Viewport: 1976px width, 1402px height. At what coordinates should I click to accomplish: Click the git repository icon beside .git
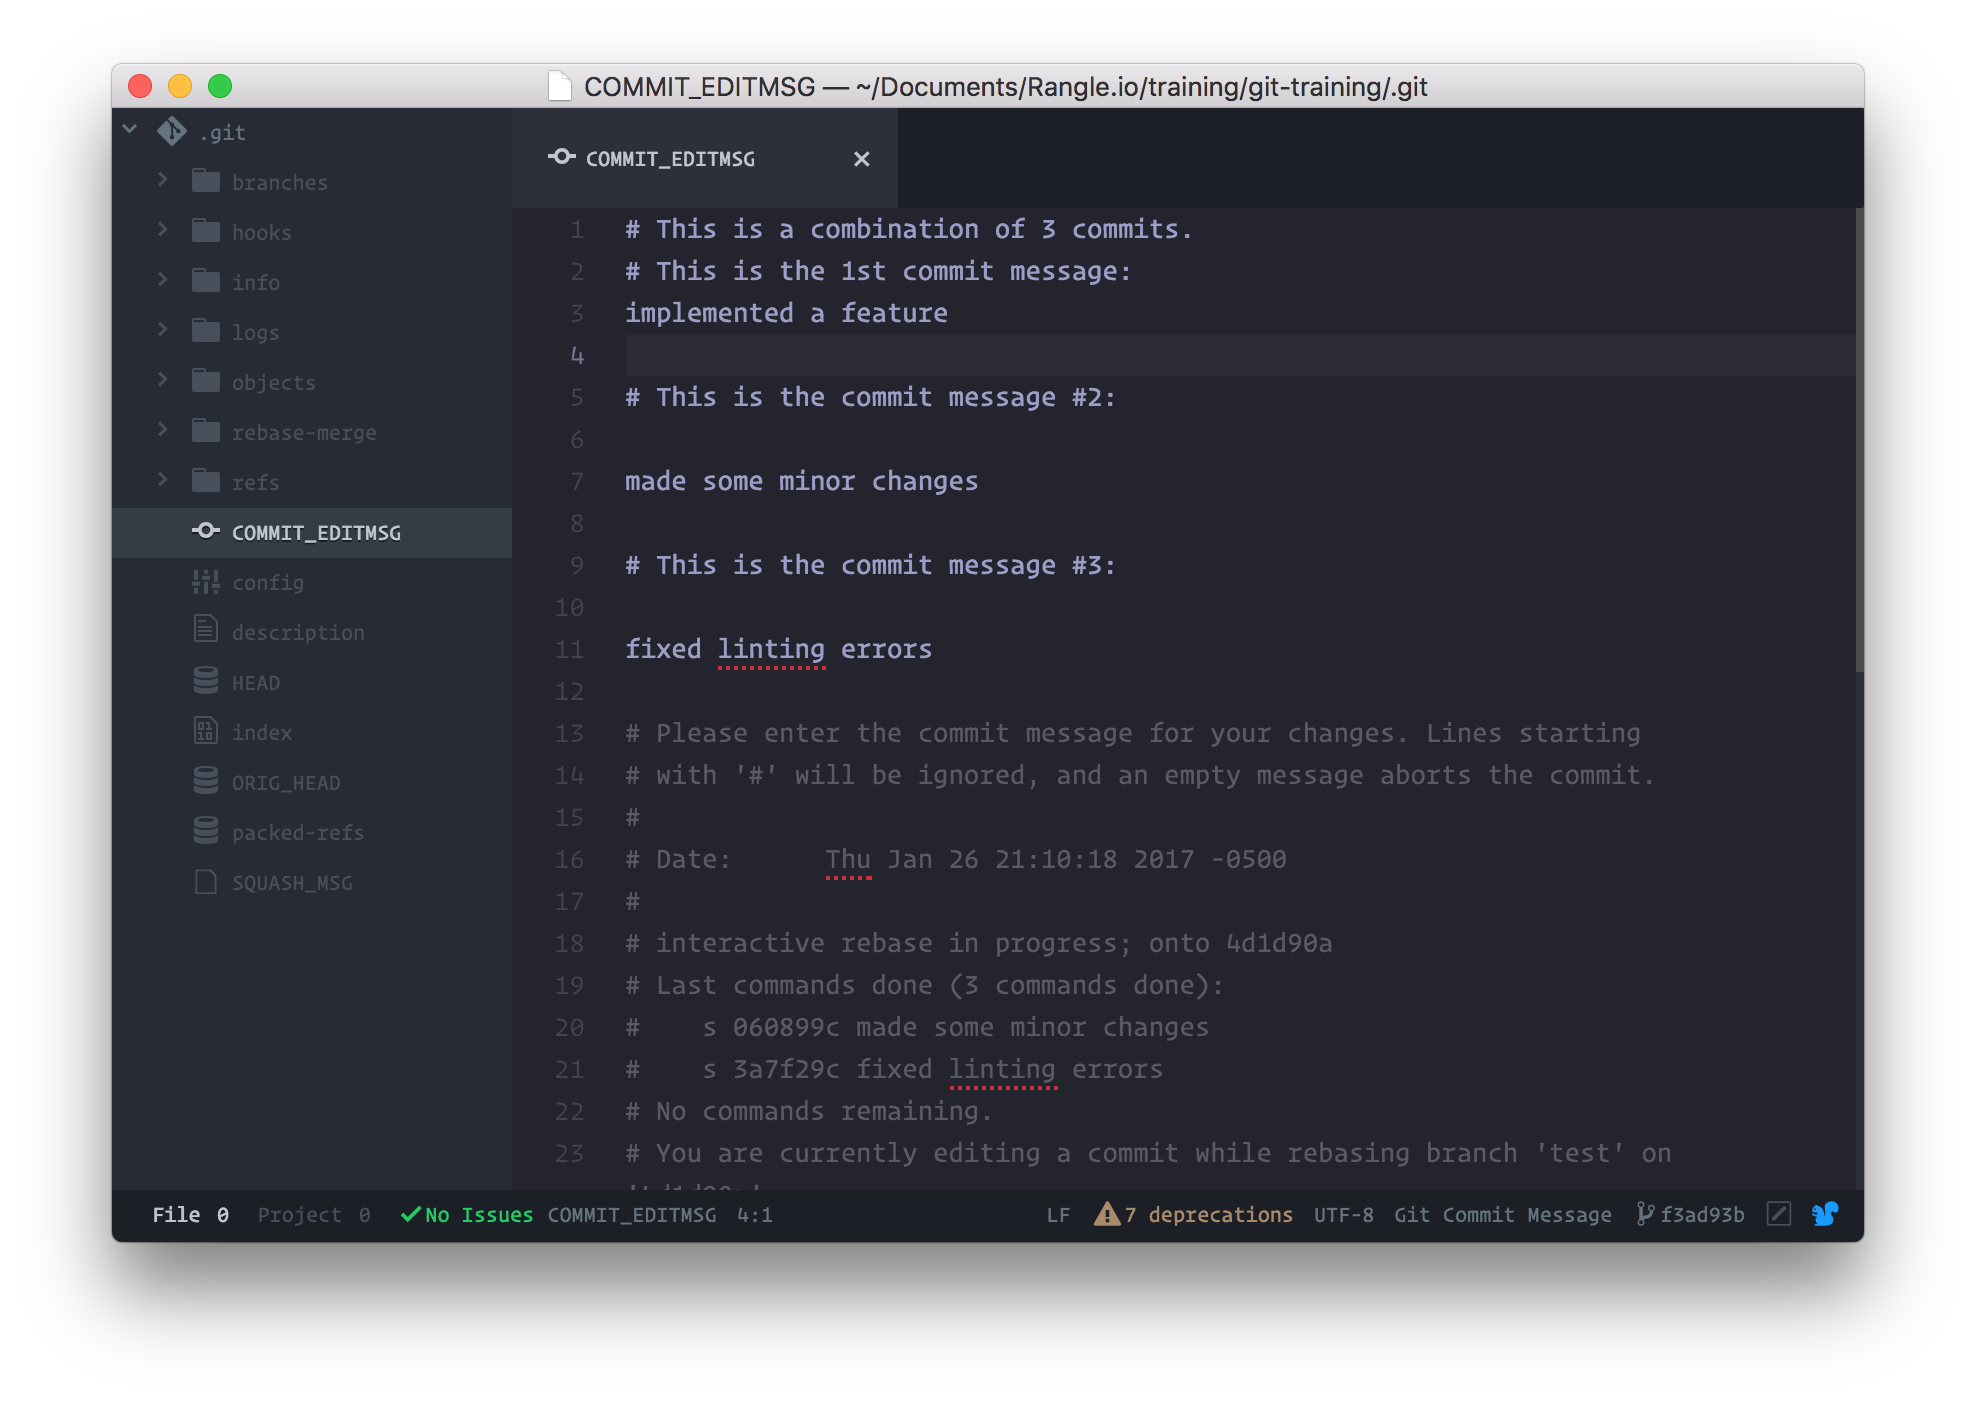click(172, 131)
